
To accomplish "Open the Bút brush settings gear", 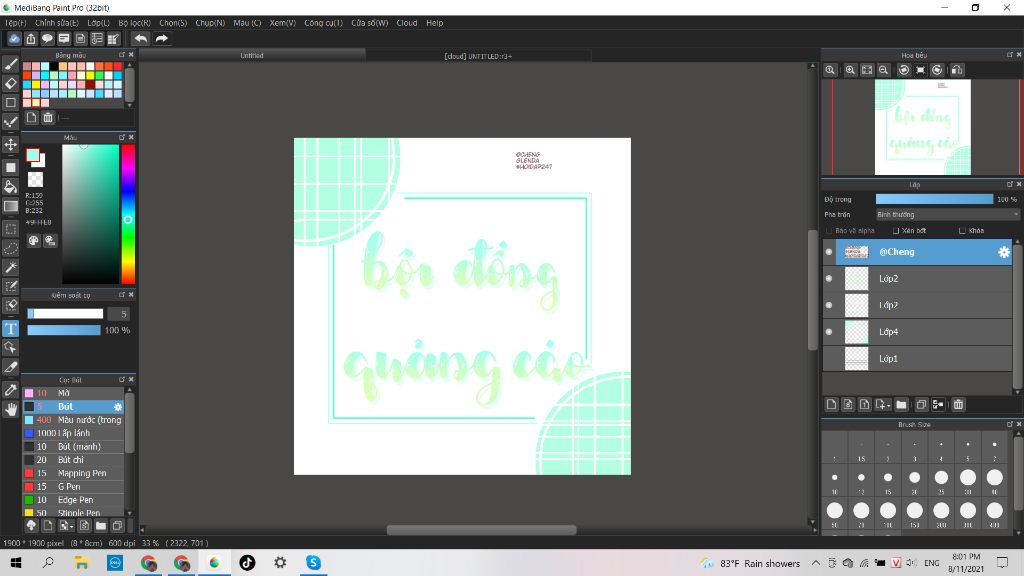I will coord(118,406).
